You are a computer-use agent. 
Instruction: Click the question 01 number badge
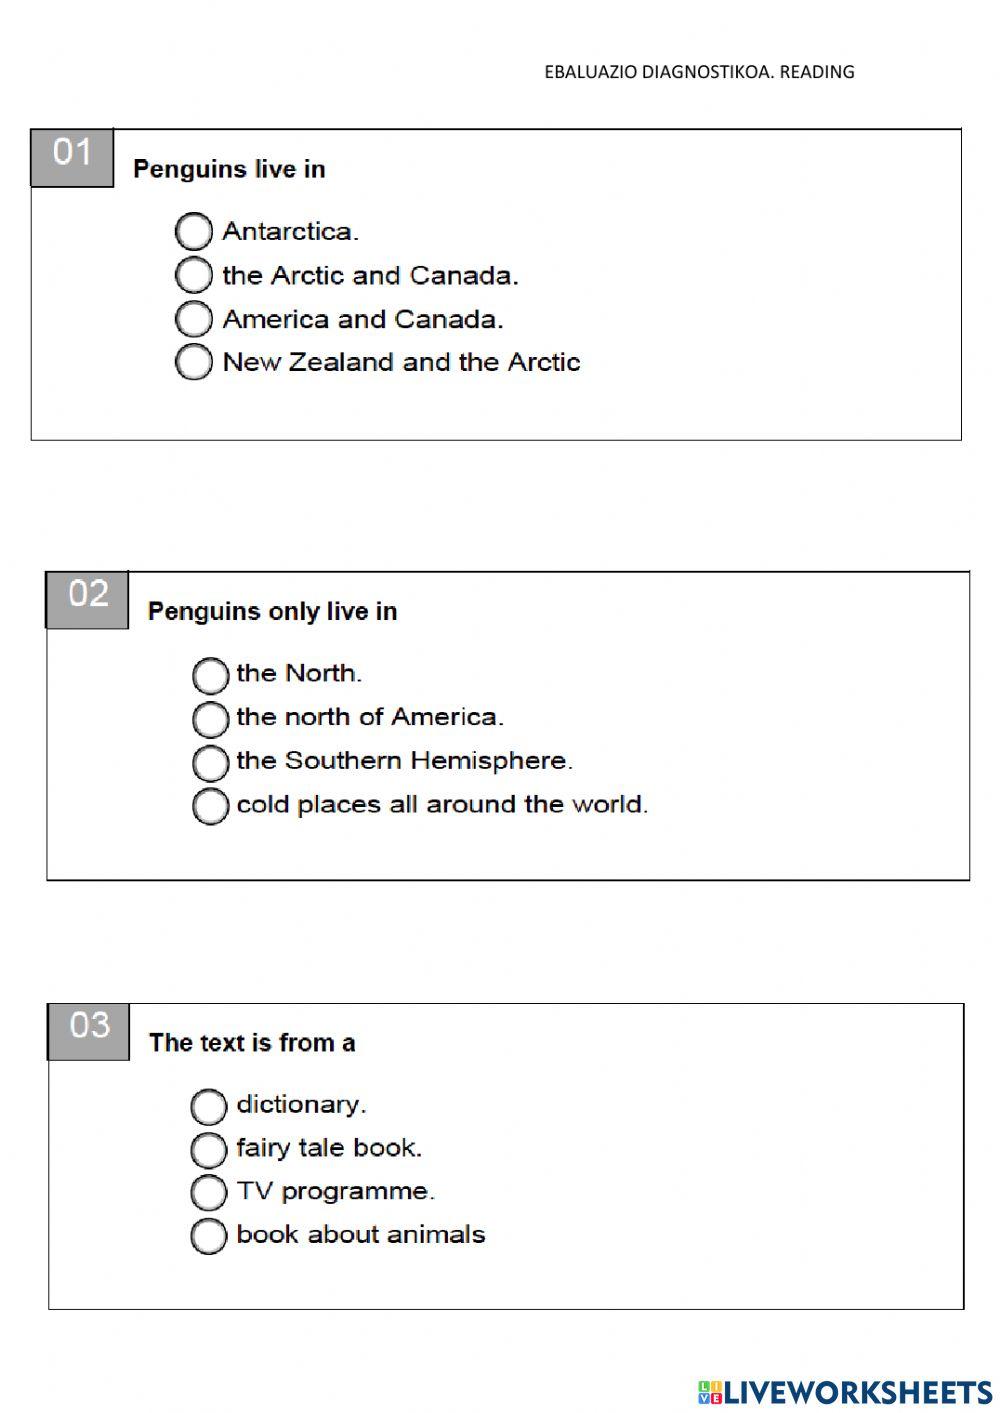coord(72,156)
